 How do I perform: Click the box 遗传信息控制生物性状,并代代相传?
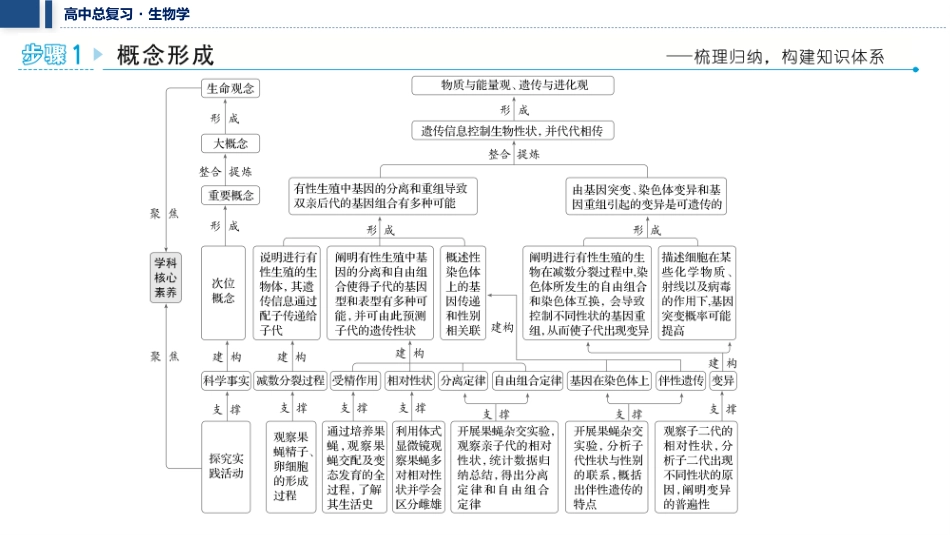point(513,131)
